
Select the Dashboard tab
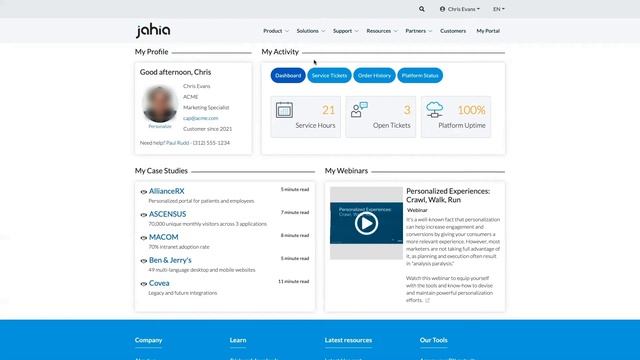[288, 76]
